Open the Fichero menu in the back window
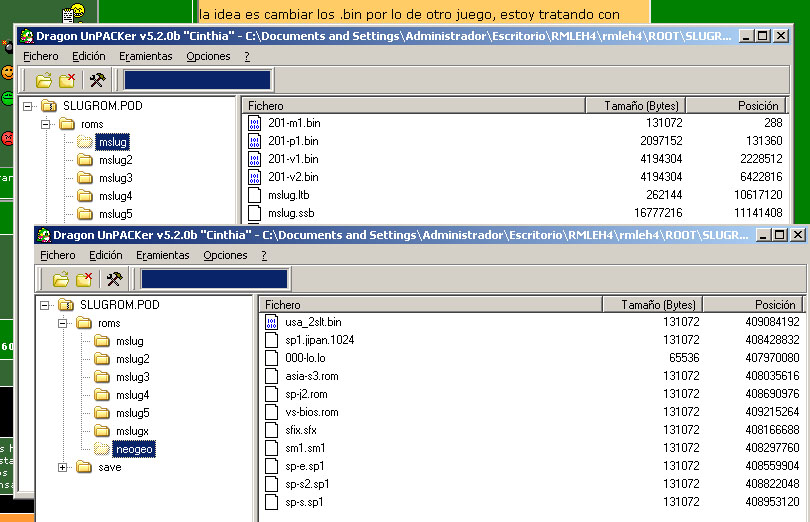The image size is (810, 522). pos(40,56)
